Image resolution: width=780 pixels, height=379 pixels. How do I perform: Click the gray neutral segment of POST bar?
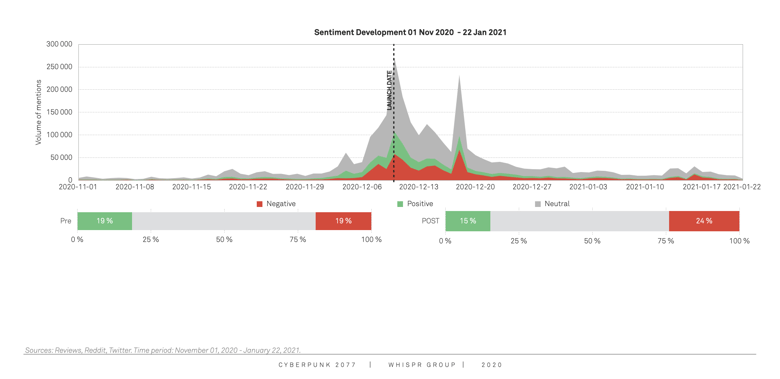580,221
